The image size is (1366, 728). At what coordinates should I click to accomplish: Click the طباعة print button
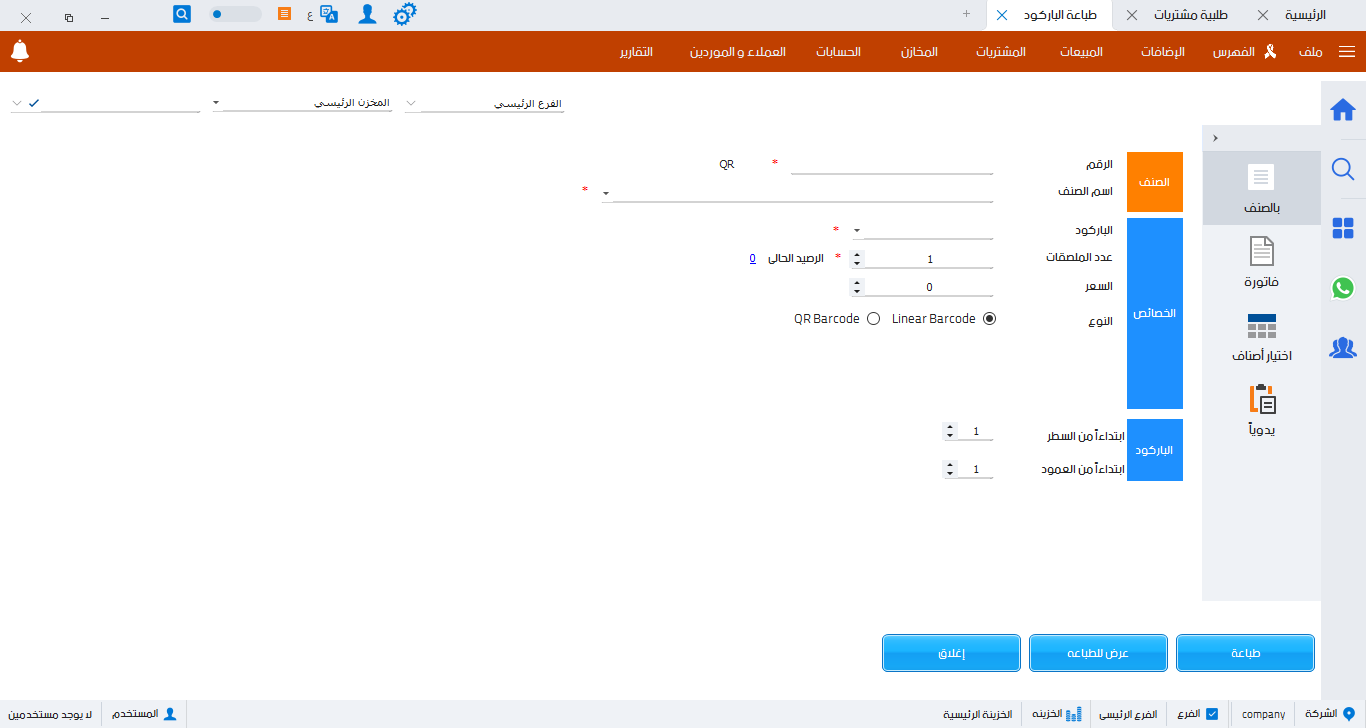(x=1245, y=653)
